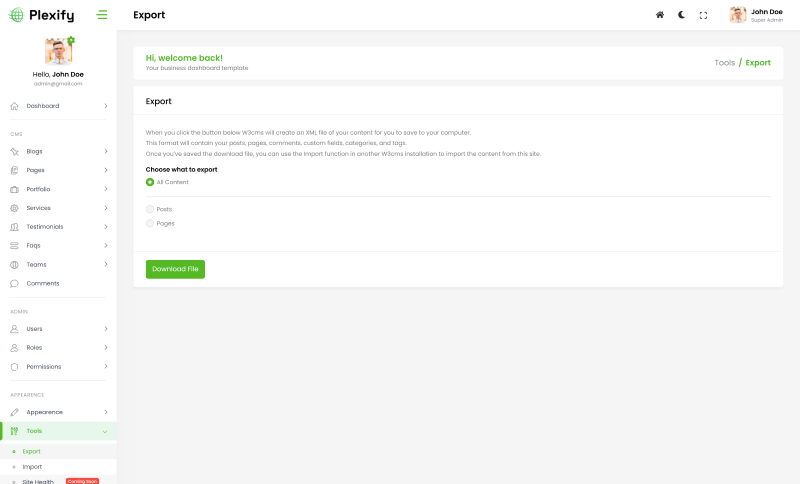Image resolution: width=800 pixels, height=484 pixels.
Task: Open the John Doe profile menu in the header
Action: [x=757, y=15]
